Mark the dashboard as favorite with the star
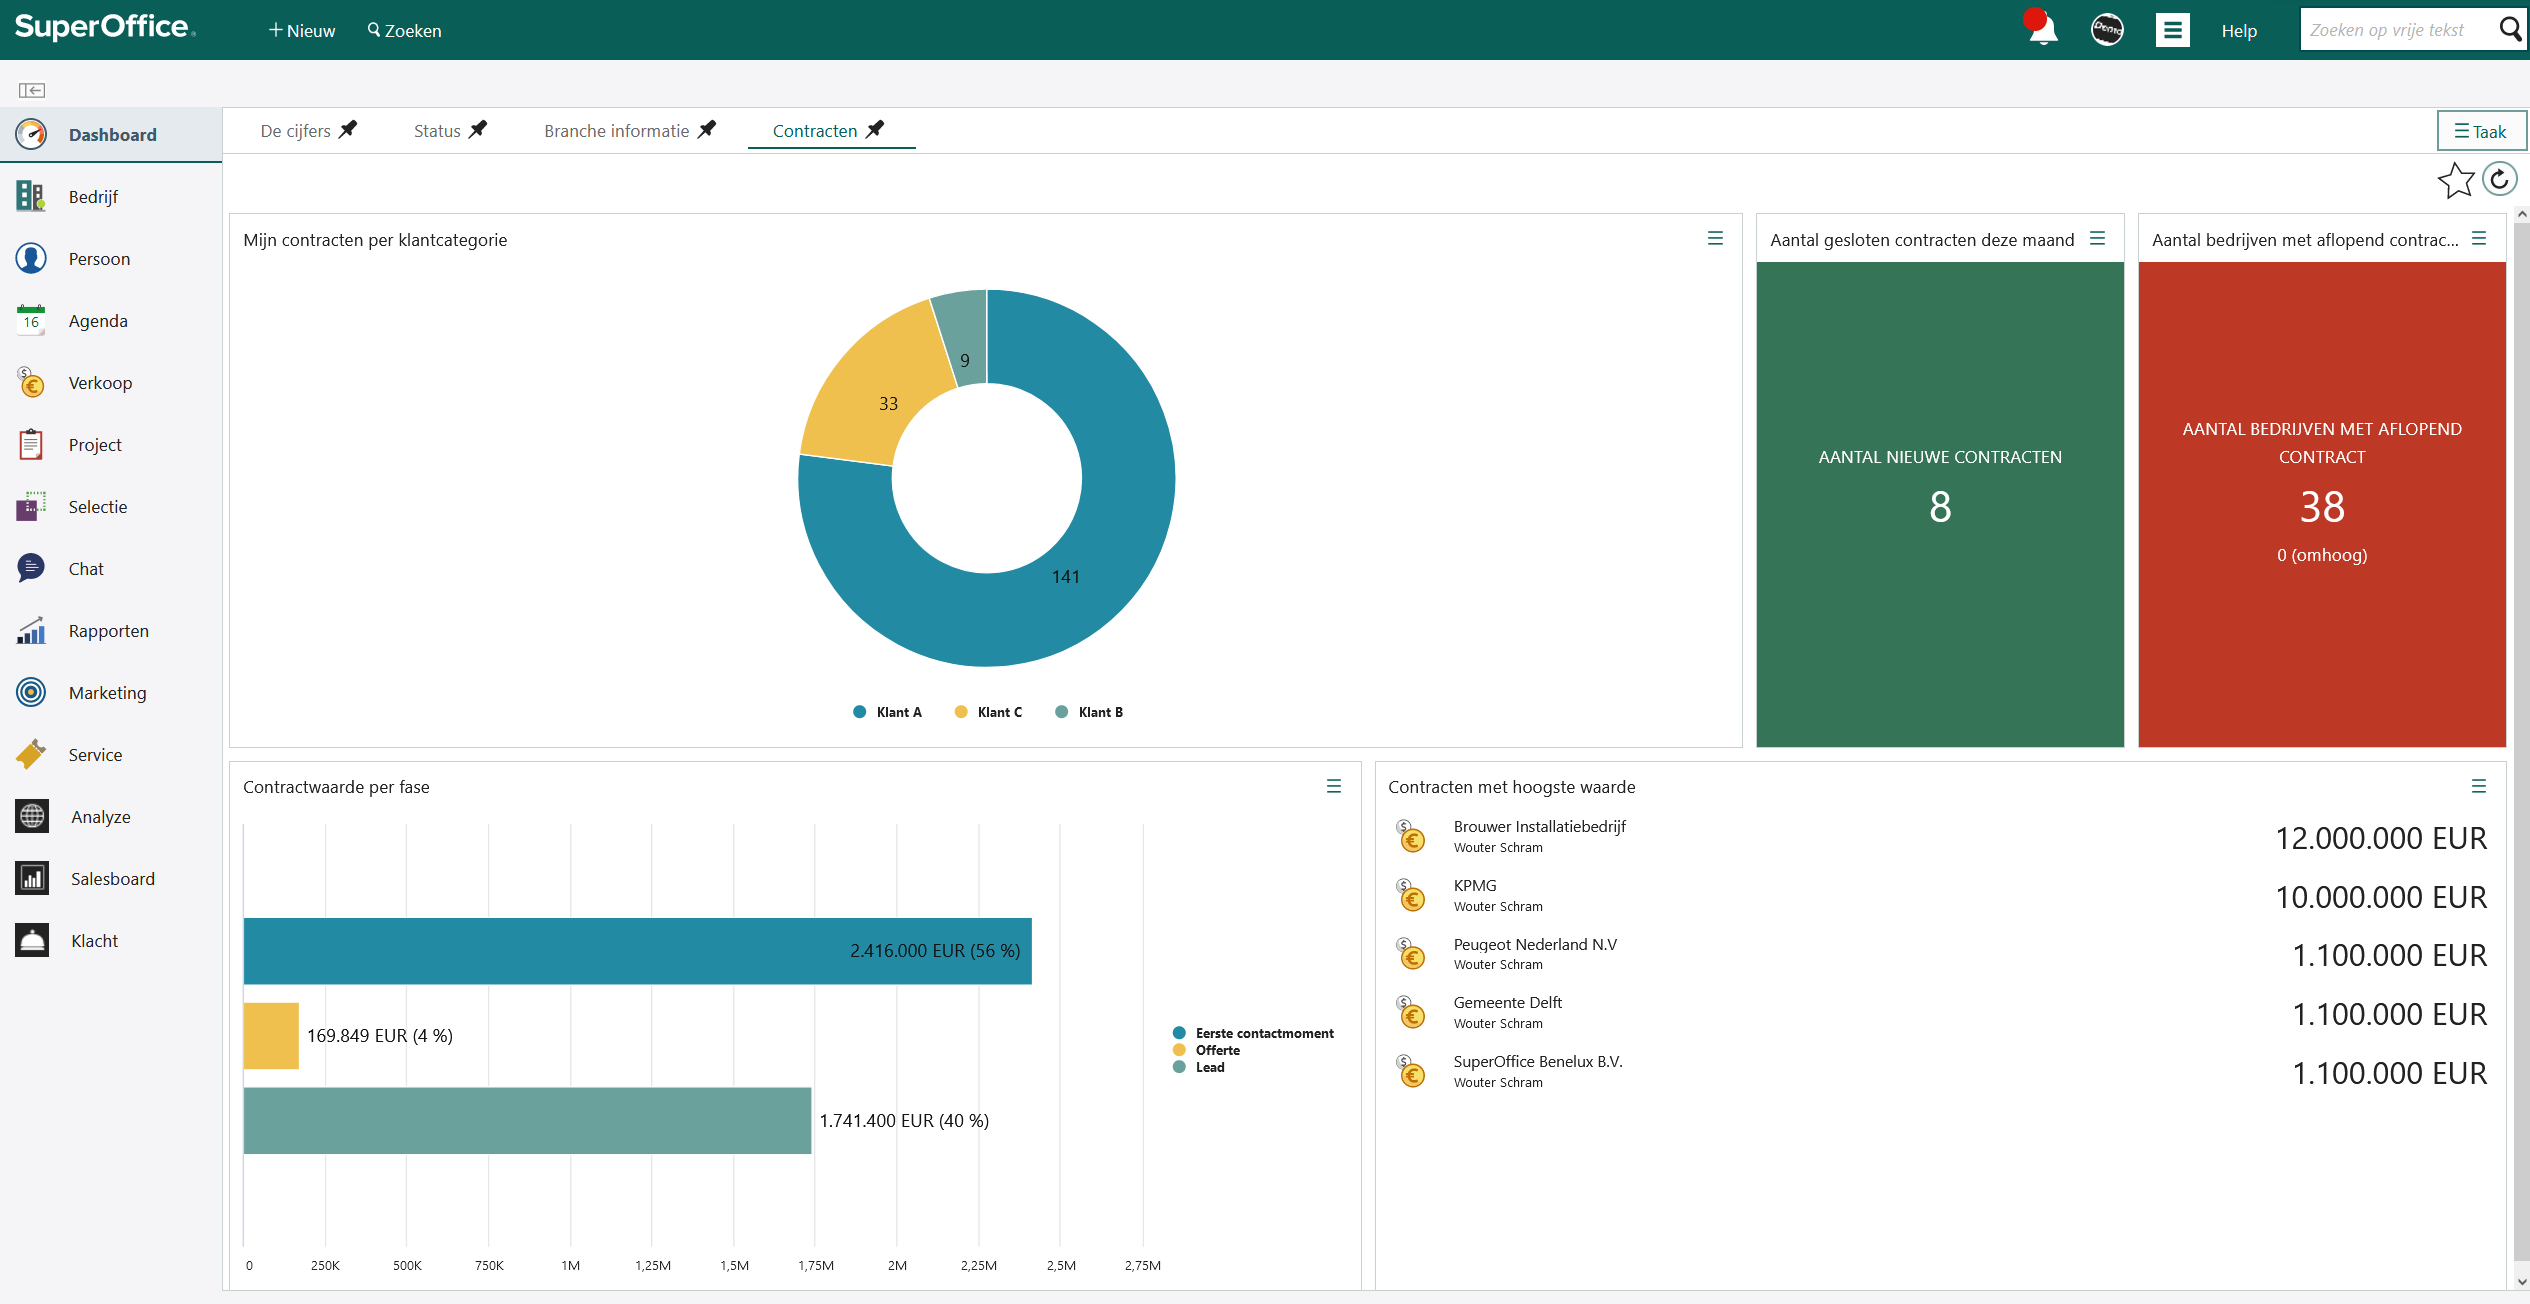The width and height of the screenshot is (2530, 1304). point(2456,181)
